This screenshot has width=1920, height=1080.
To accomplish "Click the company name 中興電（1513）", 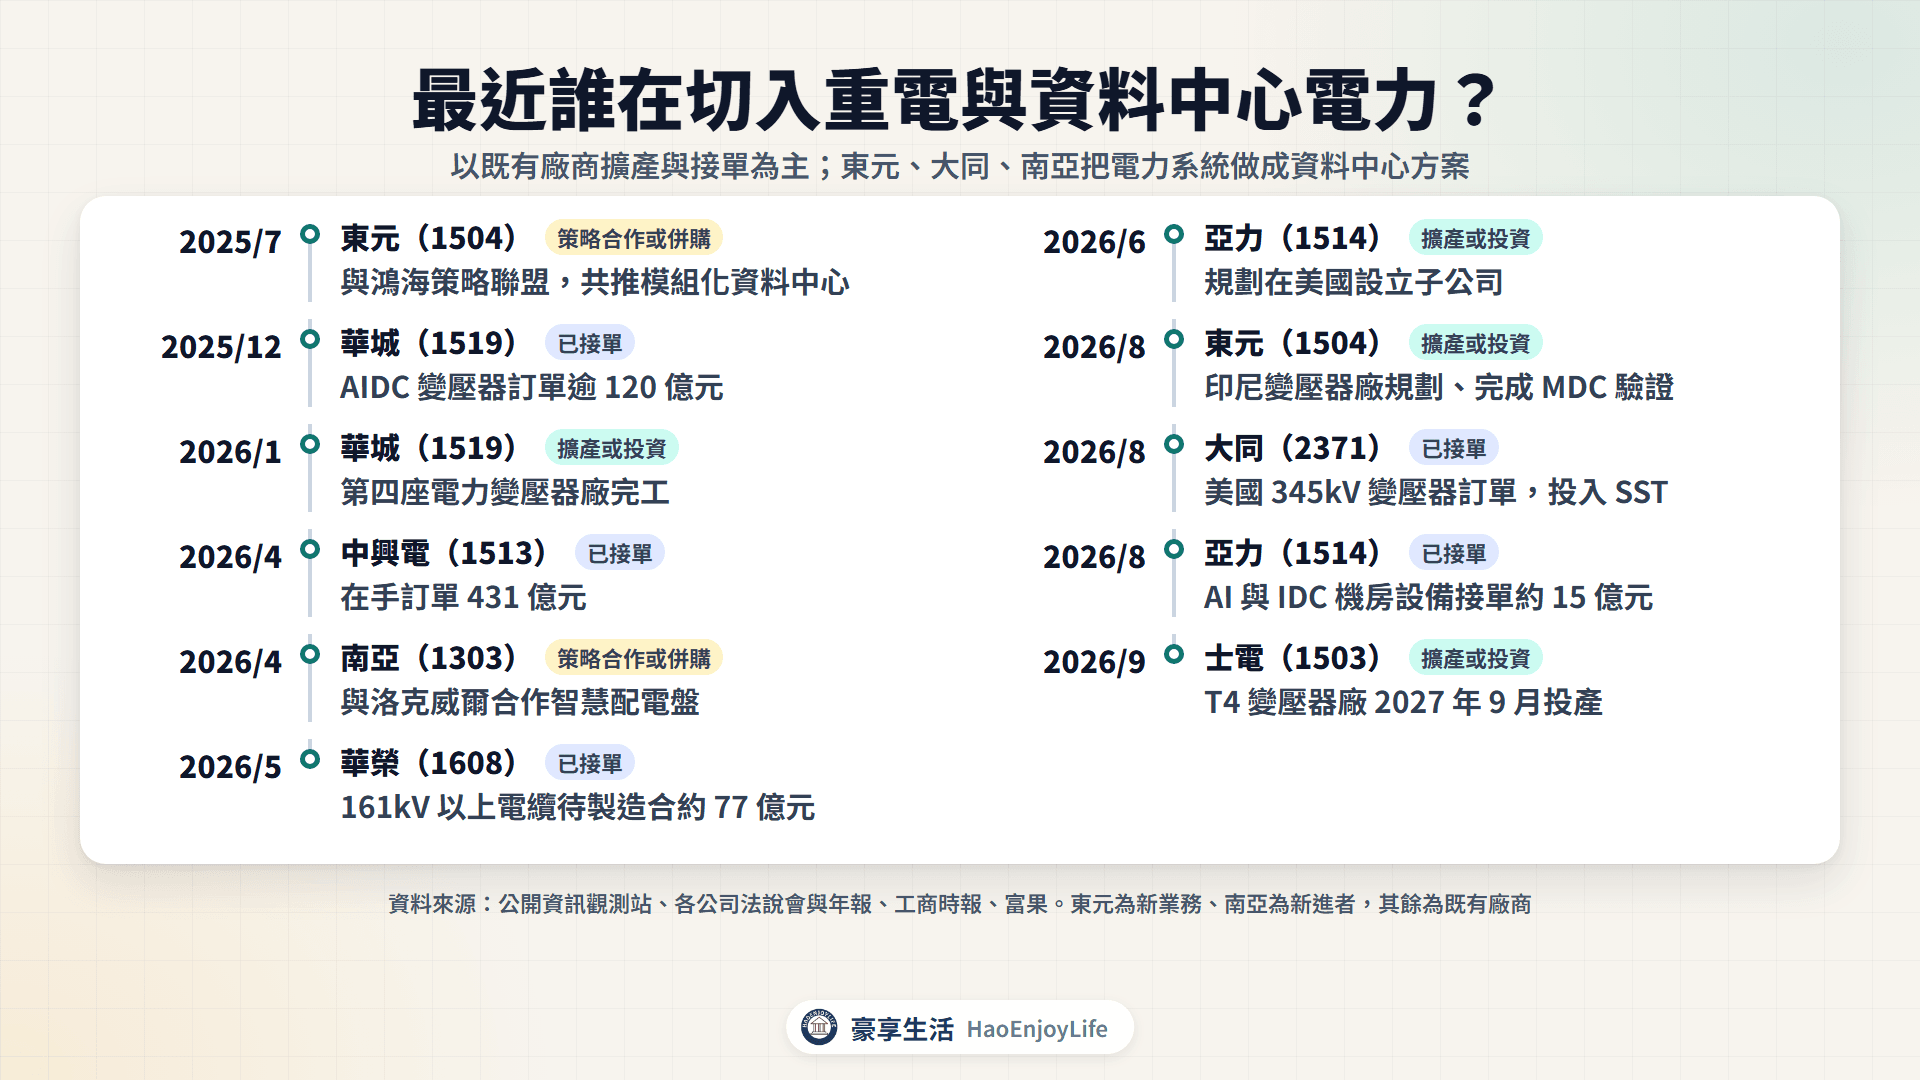I will (444, 553).
